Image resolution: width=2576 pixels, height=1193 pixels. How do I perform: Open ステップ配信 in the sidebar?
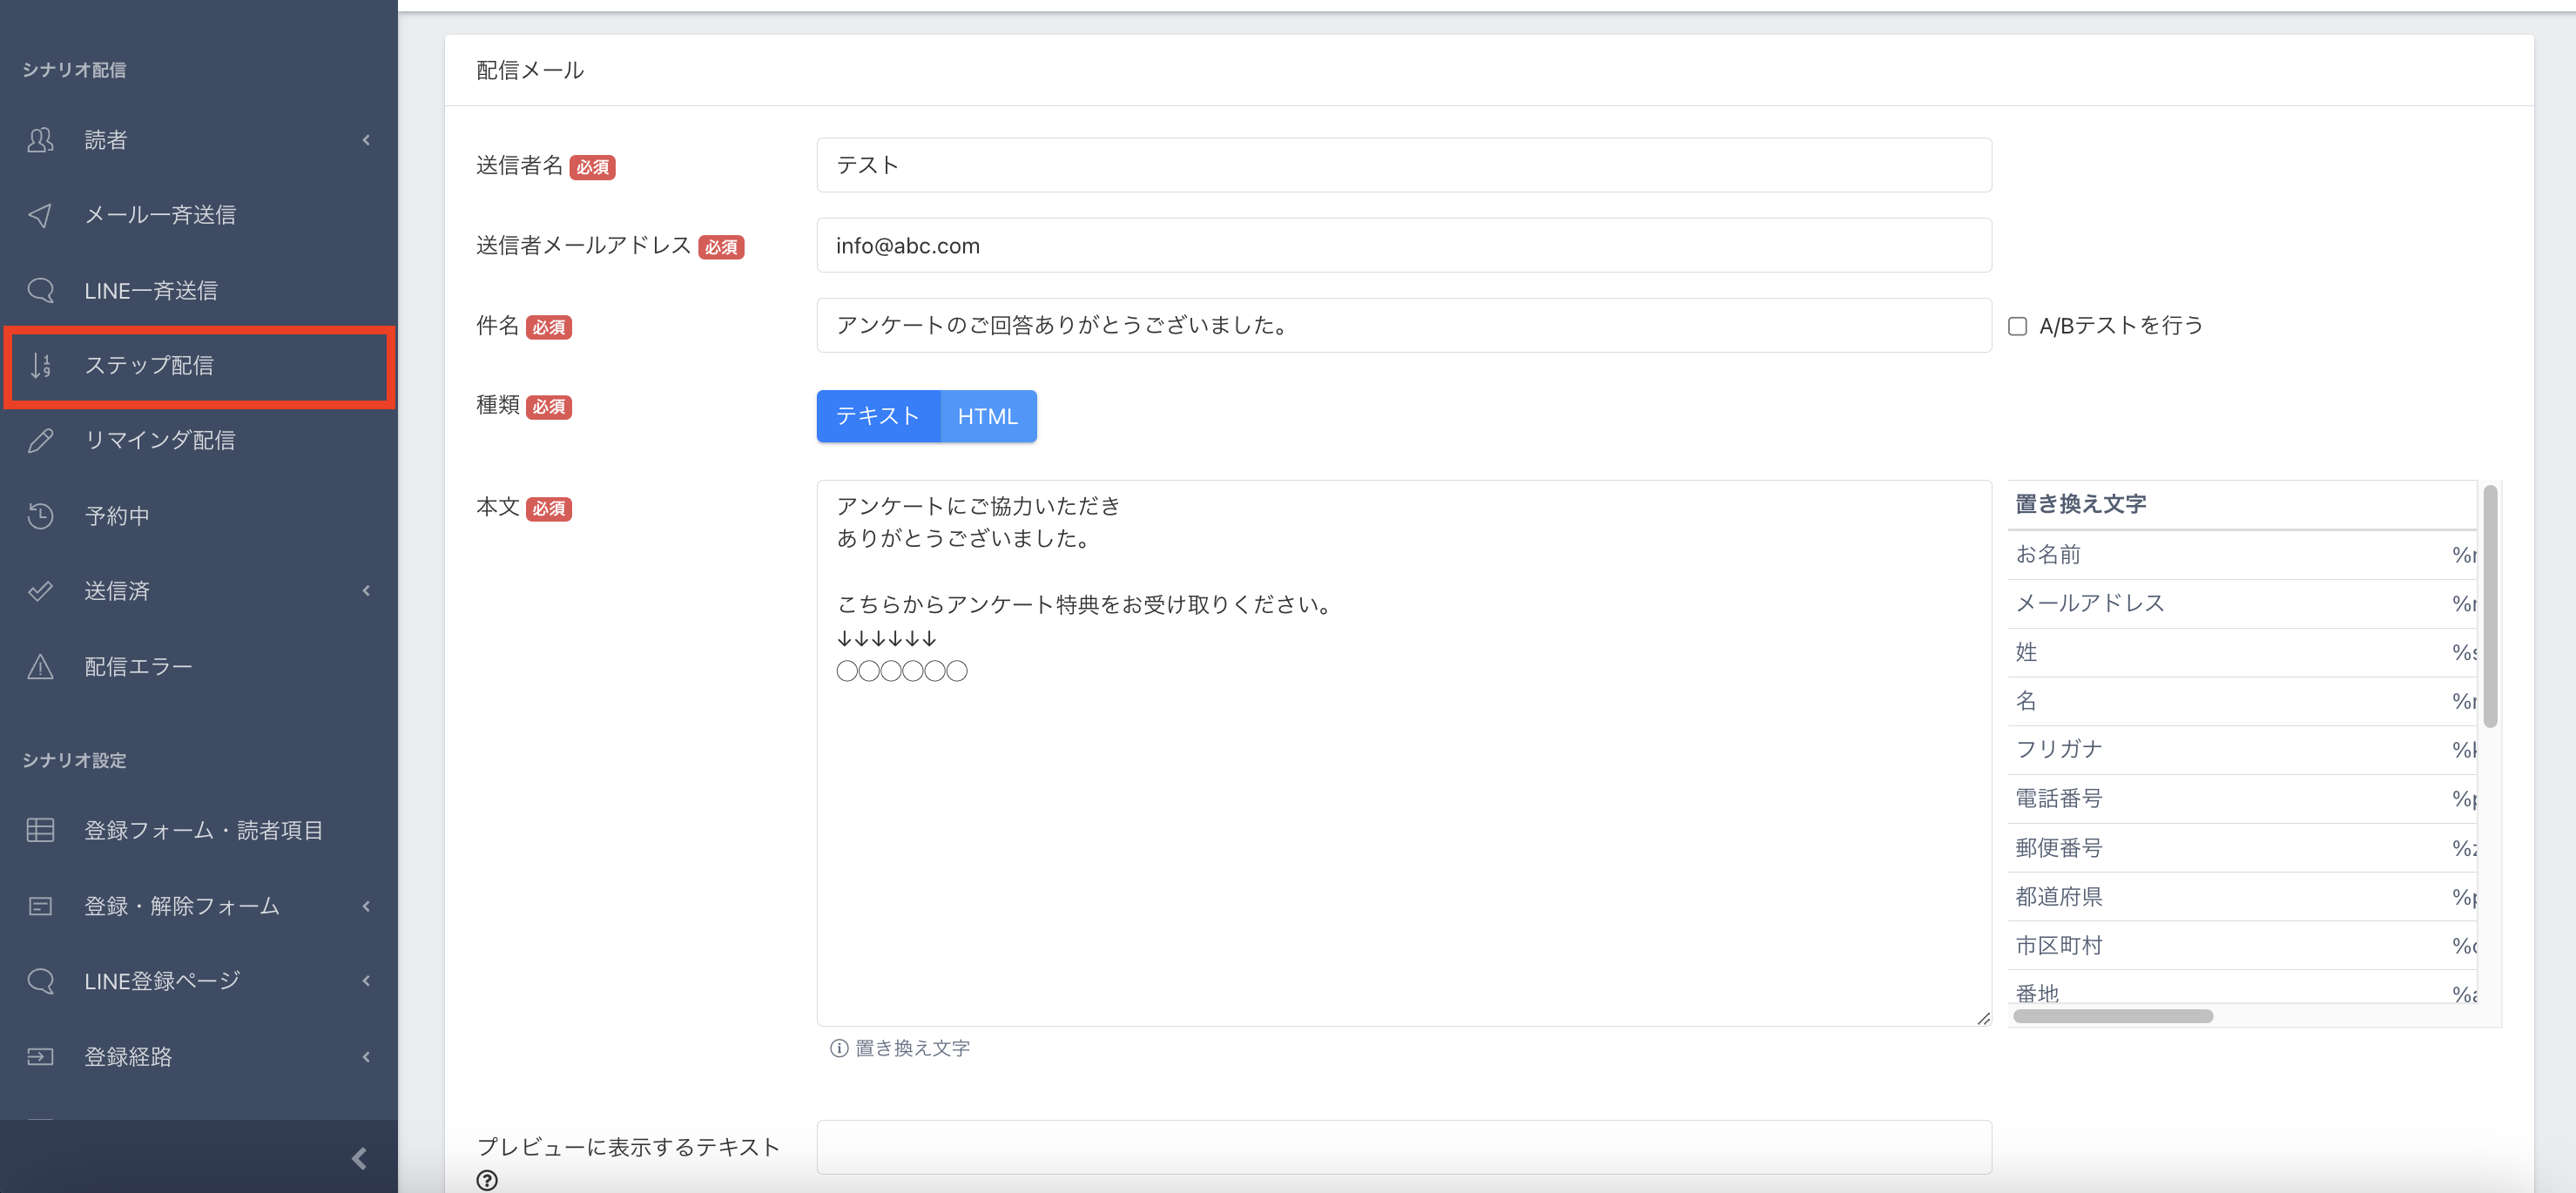[x=149, y=365]
